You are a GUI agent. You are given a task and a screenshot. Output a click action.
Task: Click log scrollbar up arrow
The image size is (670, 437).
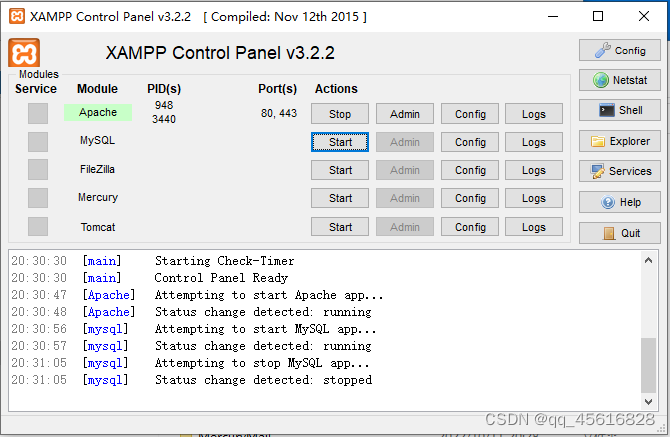pos(648,260)
